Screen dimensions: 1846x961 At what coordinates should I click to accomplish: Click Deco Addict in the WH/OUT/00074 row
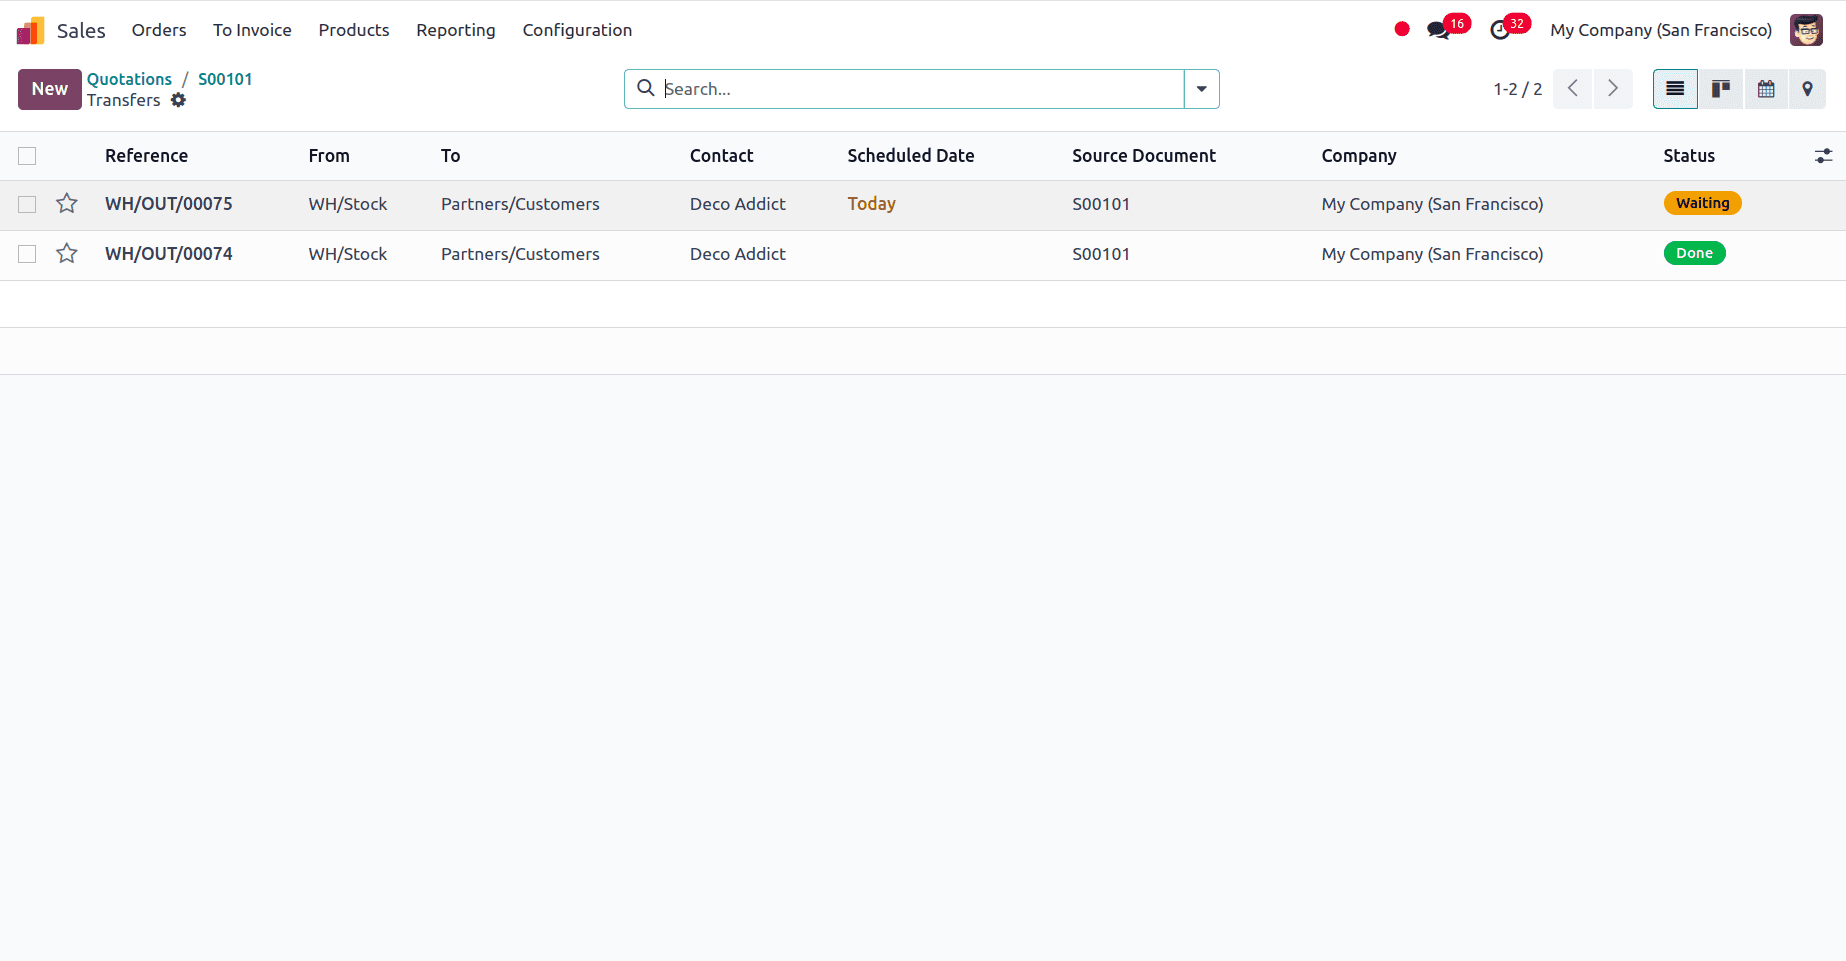click(737, 254)
